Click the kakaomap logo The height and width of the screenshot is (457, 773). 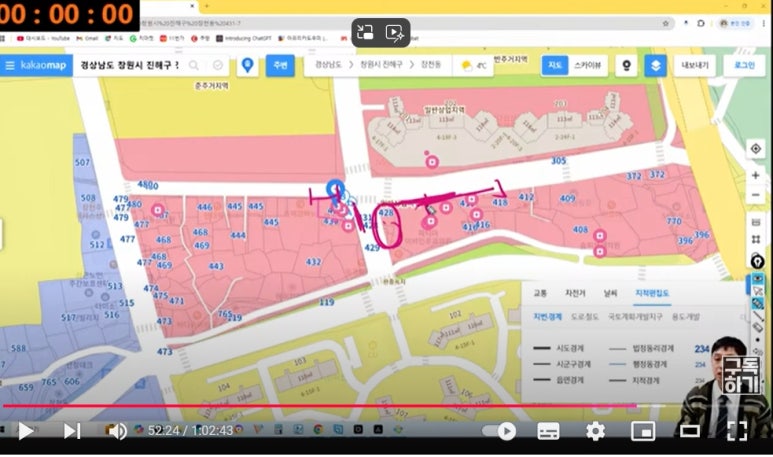tap(43, 65)
